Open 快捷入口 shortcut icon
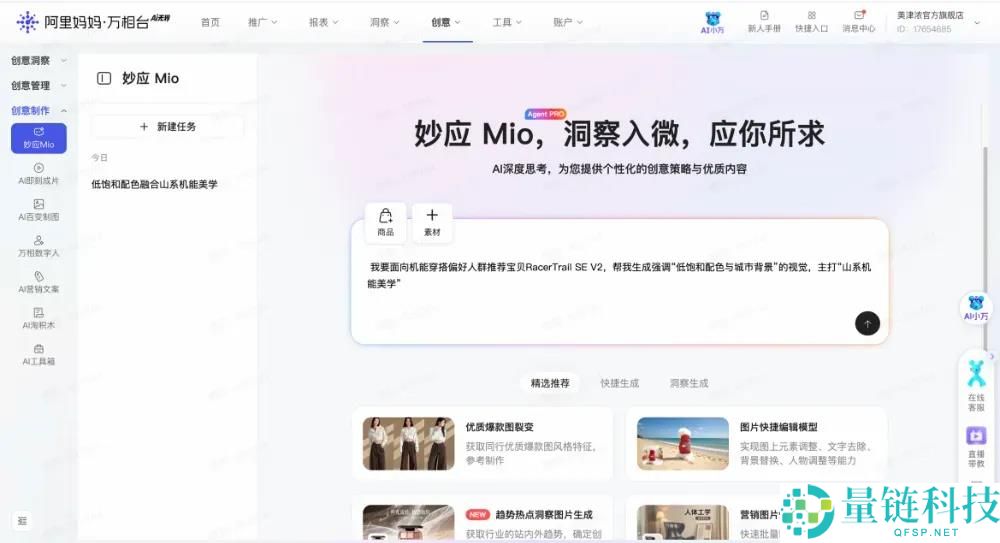This screenshot has width=1000, height=543. click(x=811, y=22)
